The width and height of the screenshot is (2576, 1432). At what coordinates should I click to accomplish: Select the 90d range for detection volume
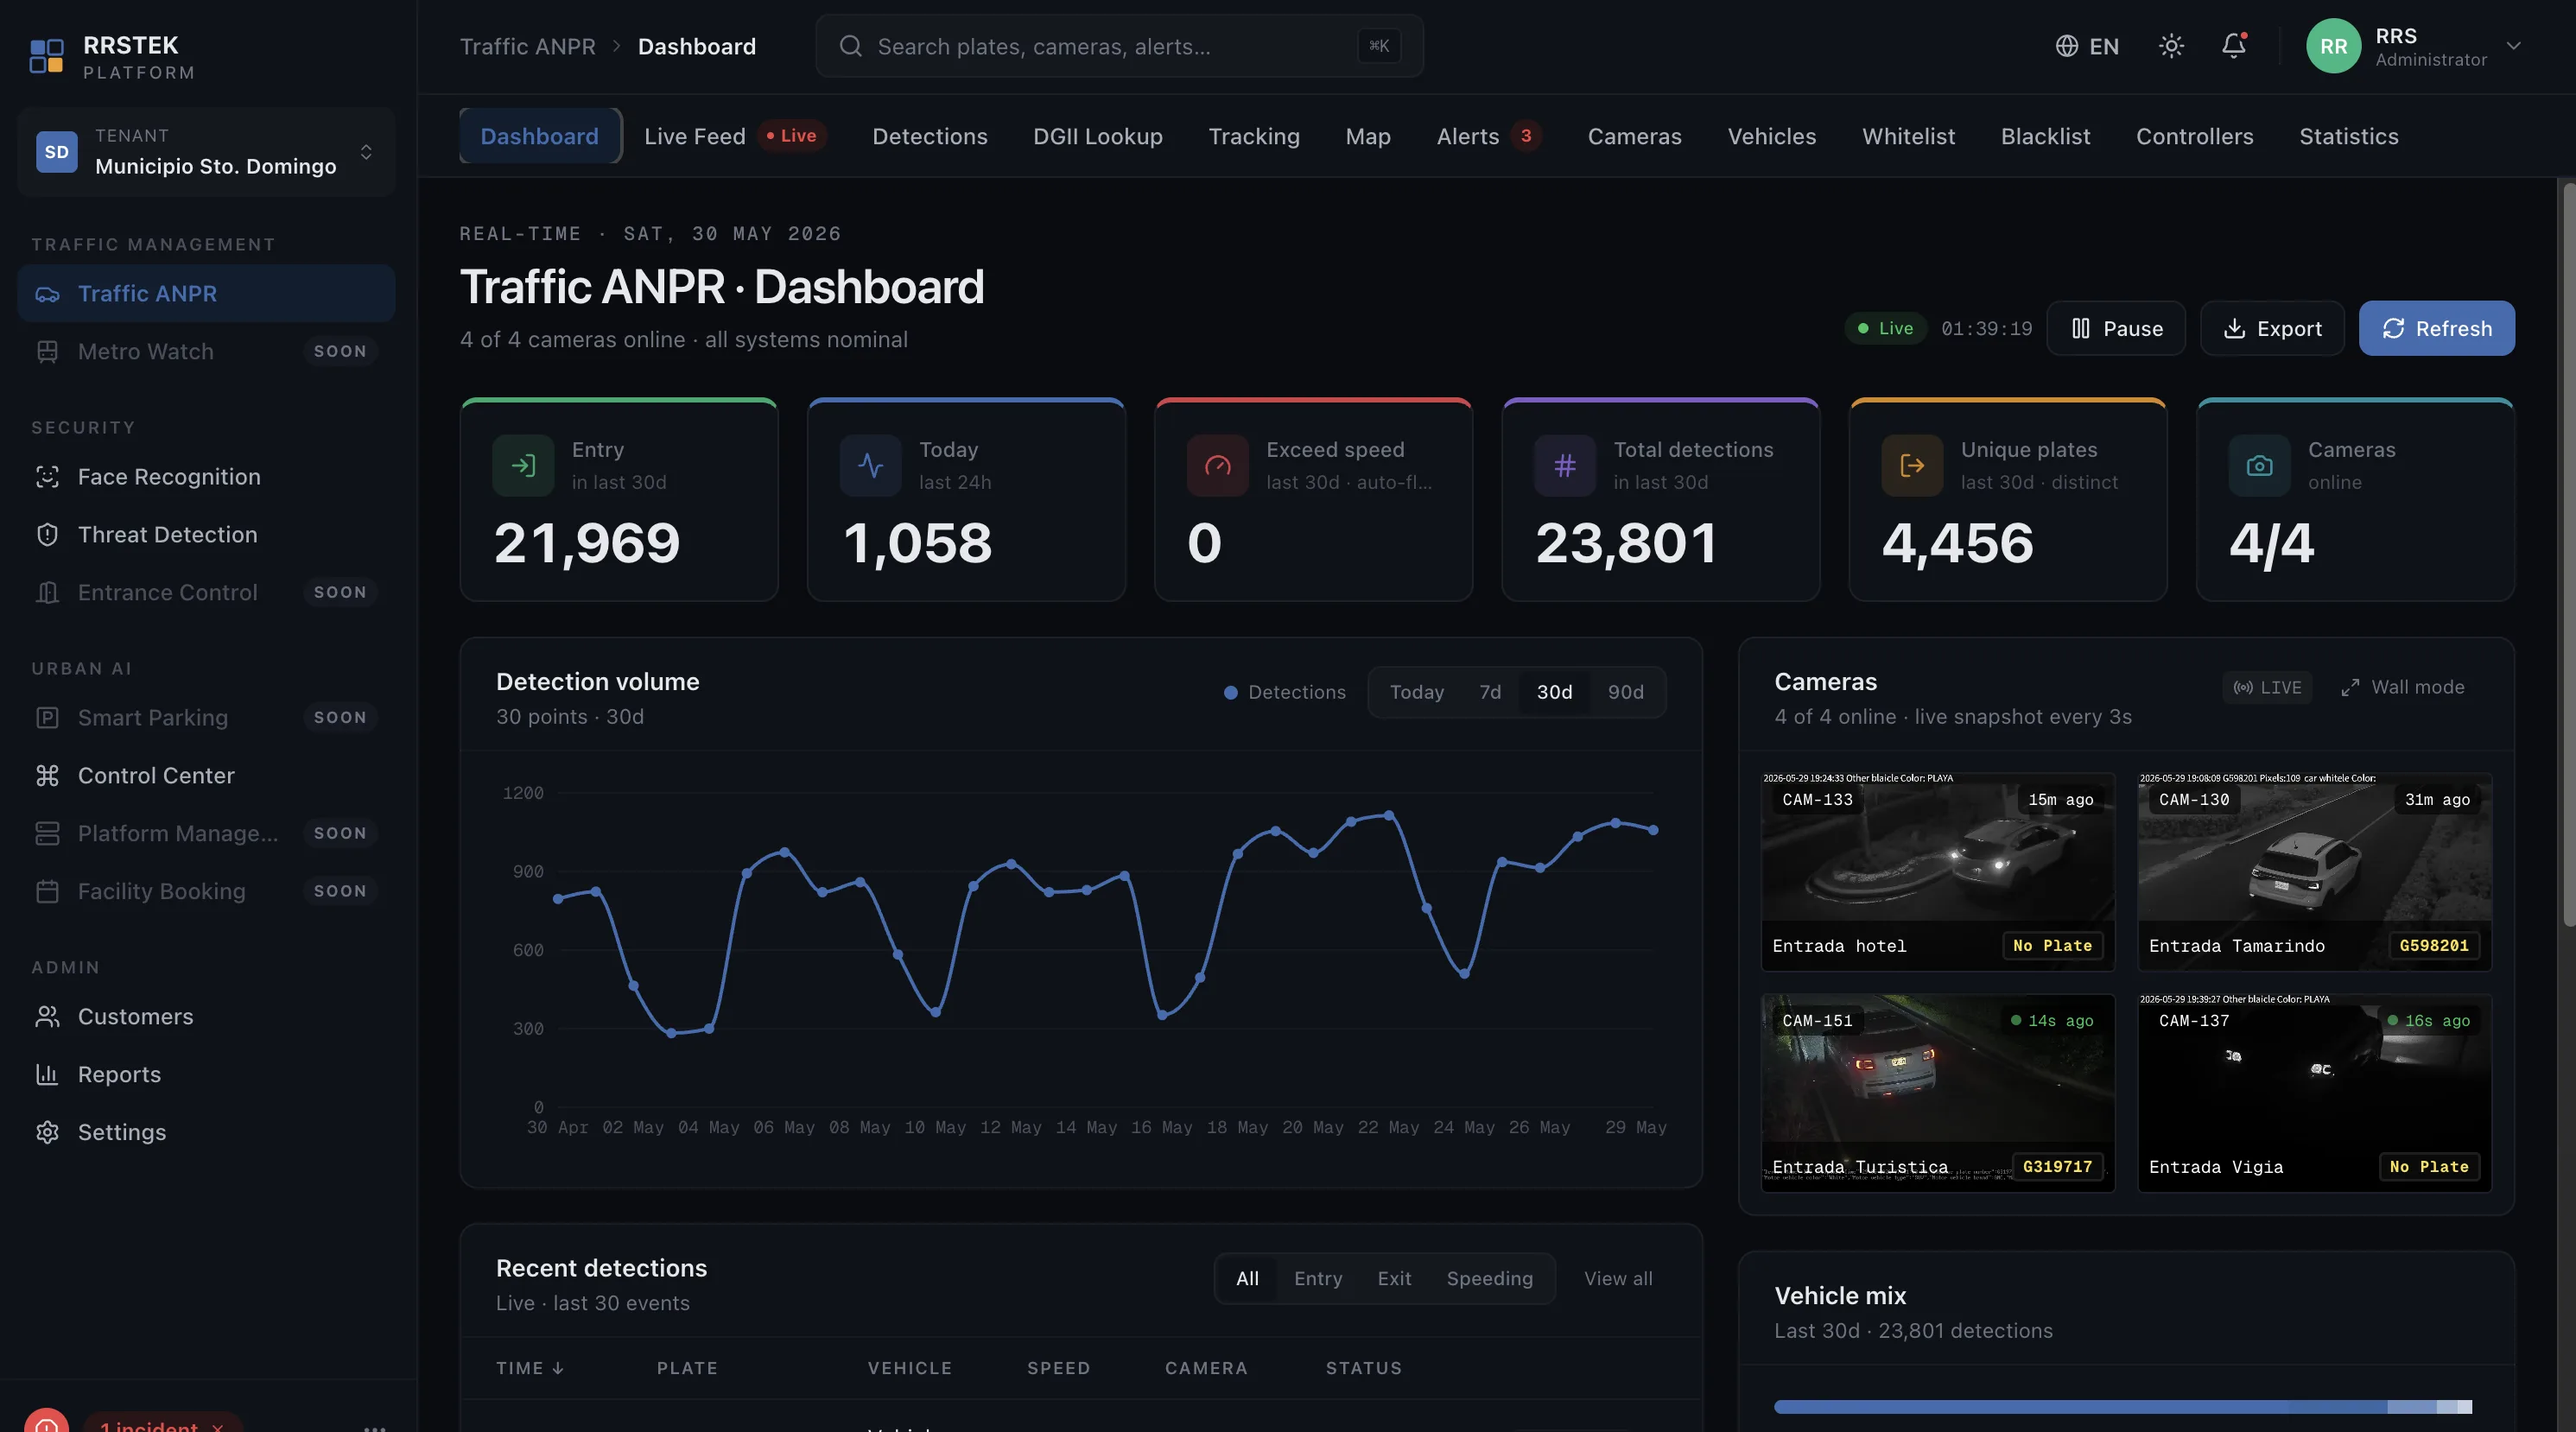[x=1625, y=692]
